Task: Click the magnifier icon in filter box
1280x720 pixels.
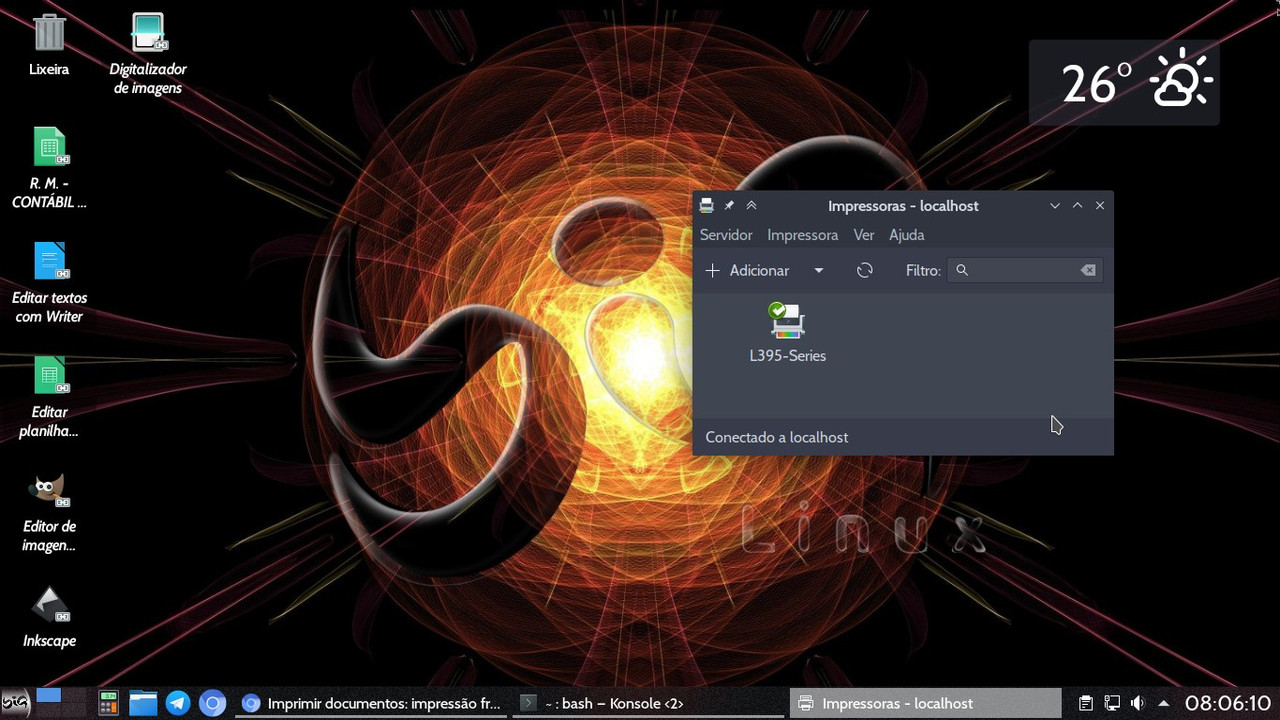Action: [962, 270]
